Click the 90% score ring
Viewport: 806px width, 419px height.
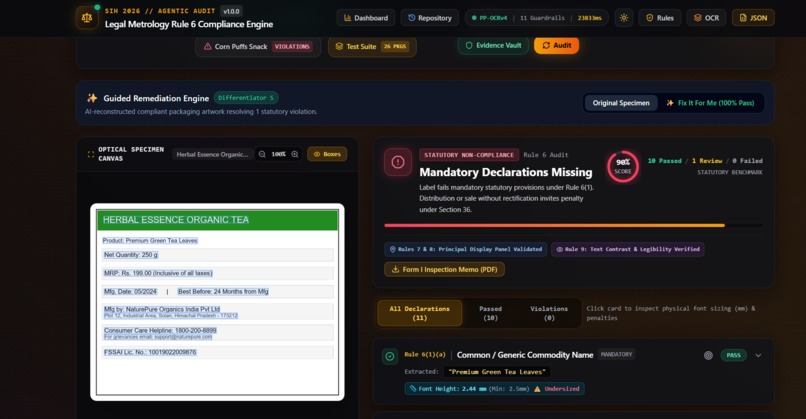tap(622, 166)
